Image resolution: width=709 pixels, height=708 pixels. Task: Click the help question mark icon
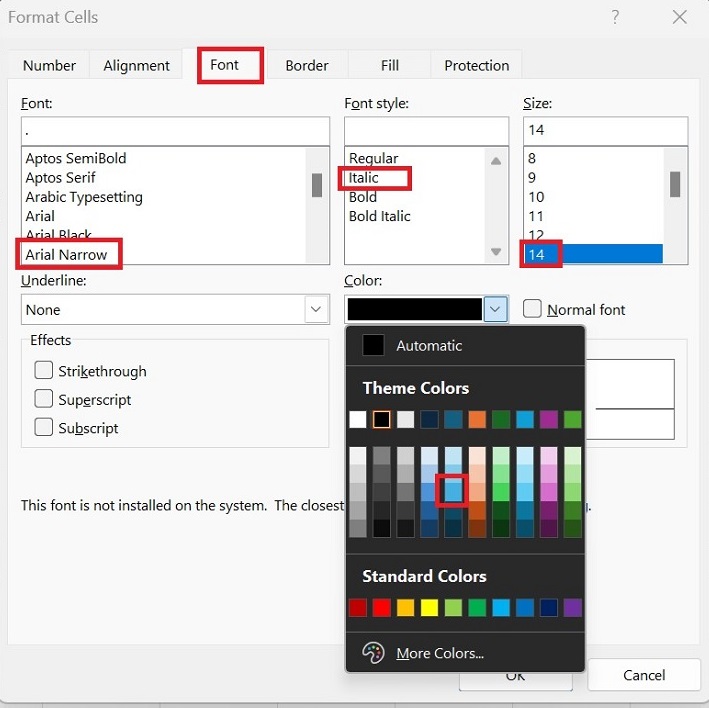615,17
